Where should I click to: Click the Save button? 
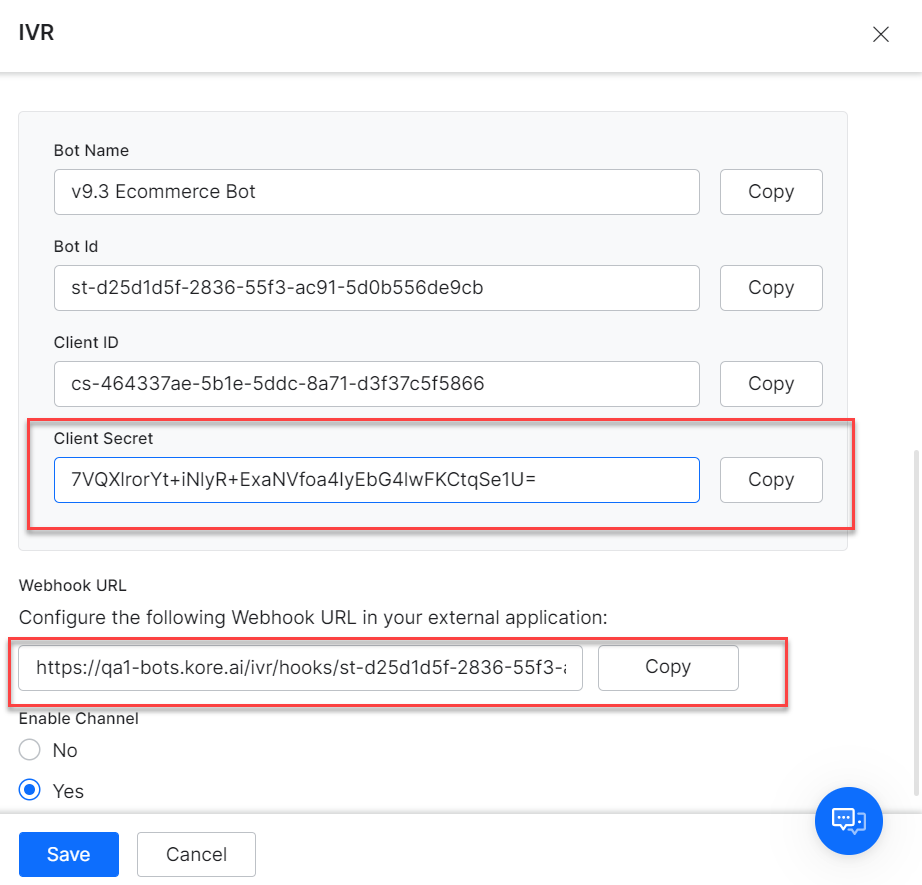click(69, 854)
